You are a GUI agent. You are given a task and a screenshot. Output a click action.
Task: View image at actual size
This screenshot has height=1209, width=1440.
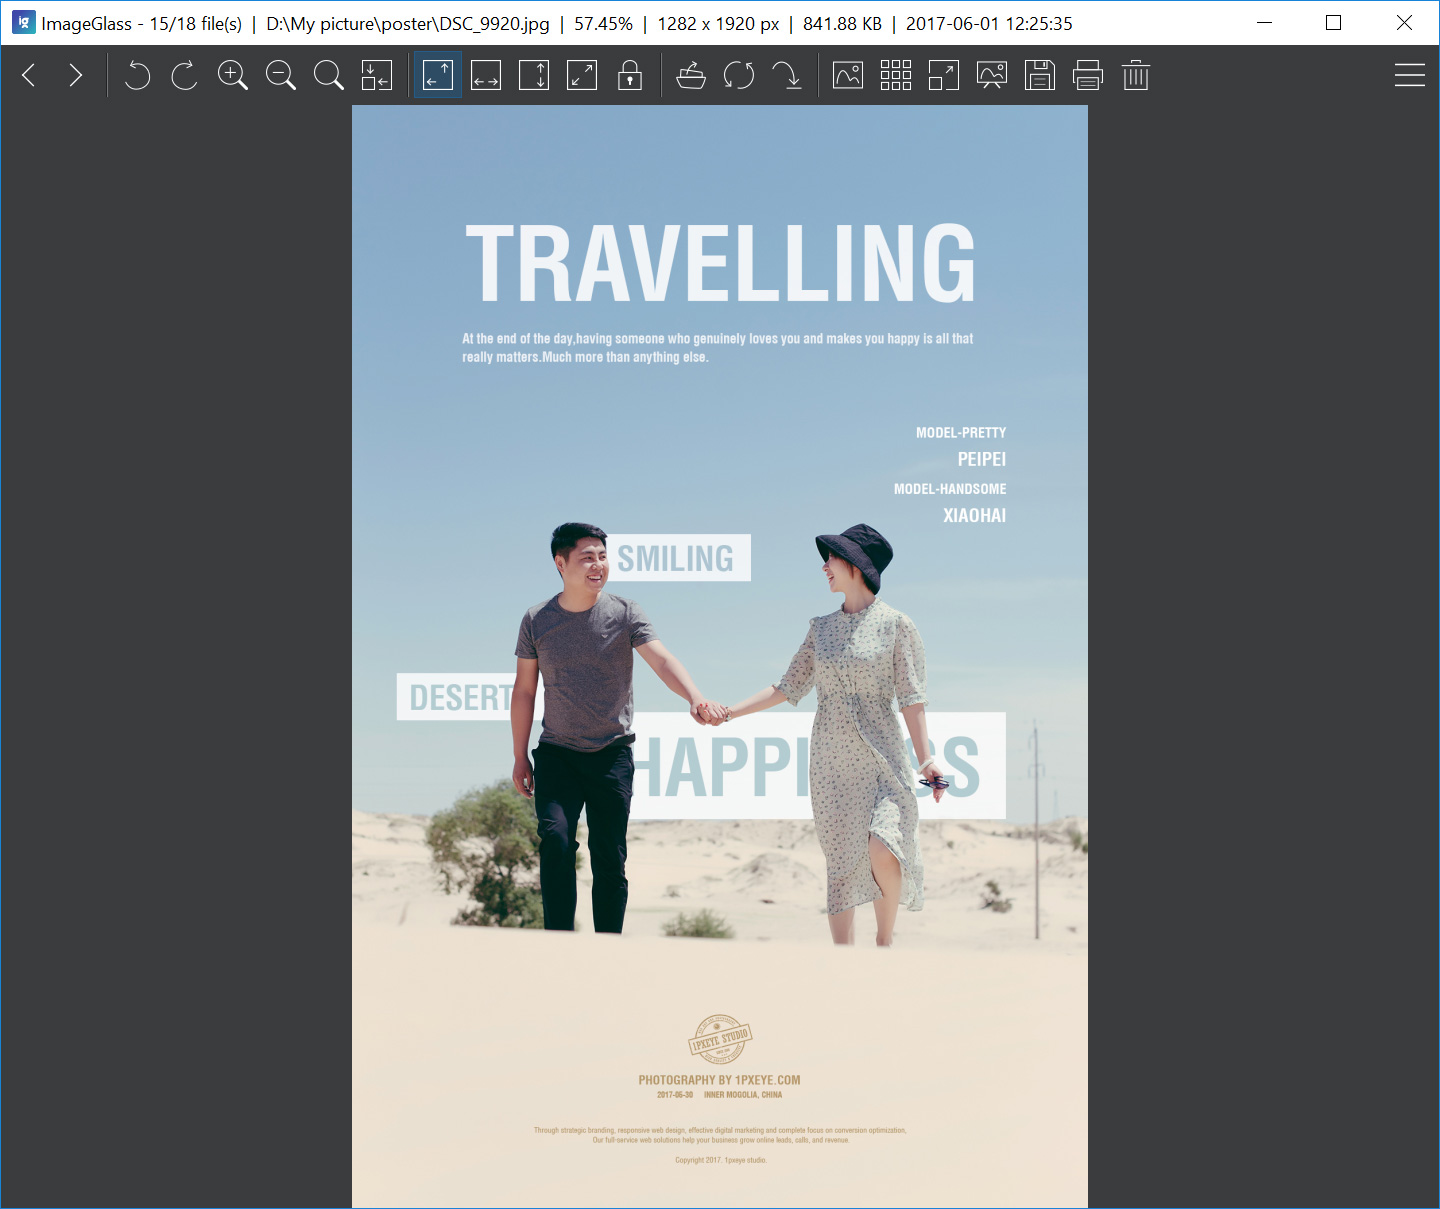point(329,75)
